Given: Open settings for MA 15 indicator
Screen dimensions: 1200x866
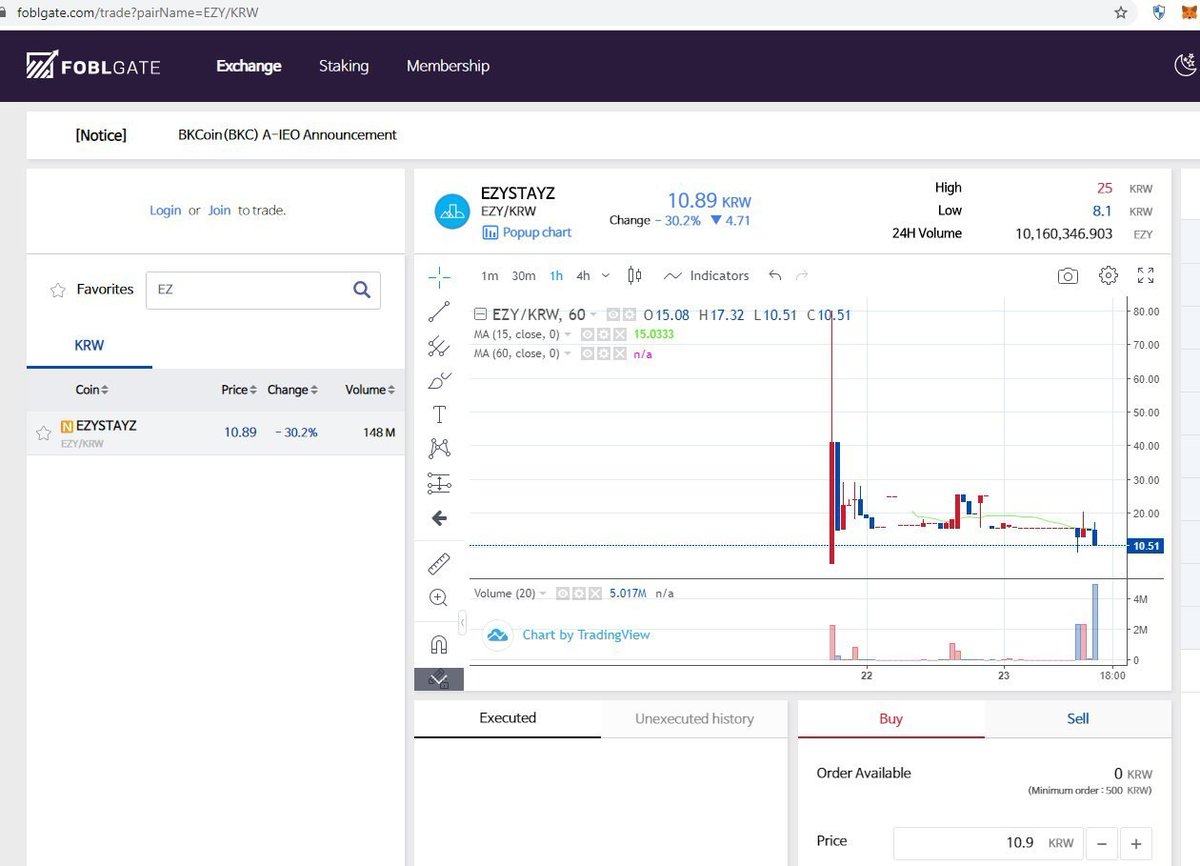Looking at the screenshot, I should (x=603, y=334).
